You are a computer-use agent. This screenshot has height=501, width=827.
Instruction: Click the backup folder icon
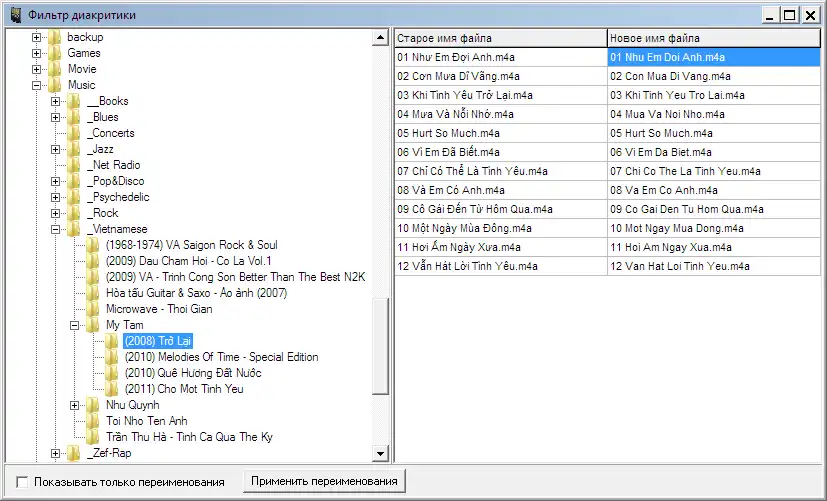coord(54,37)
